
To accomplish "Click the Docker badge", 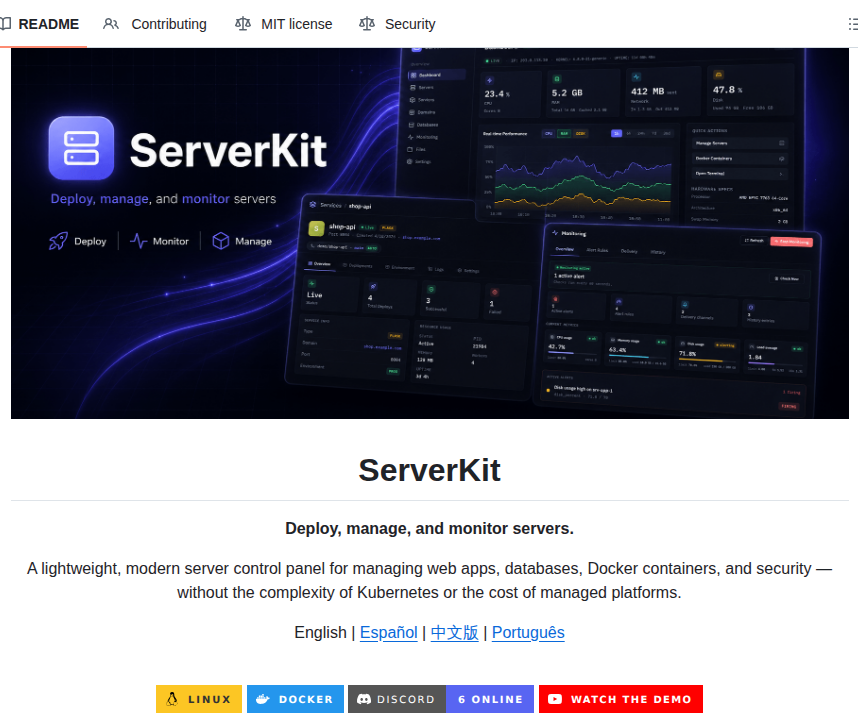I will click(x=295, y=699).
